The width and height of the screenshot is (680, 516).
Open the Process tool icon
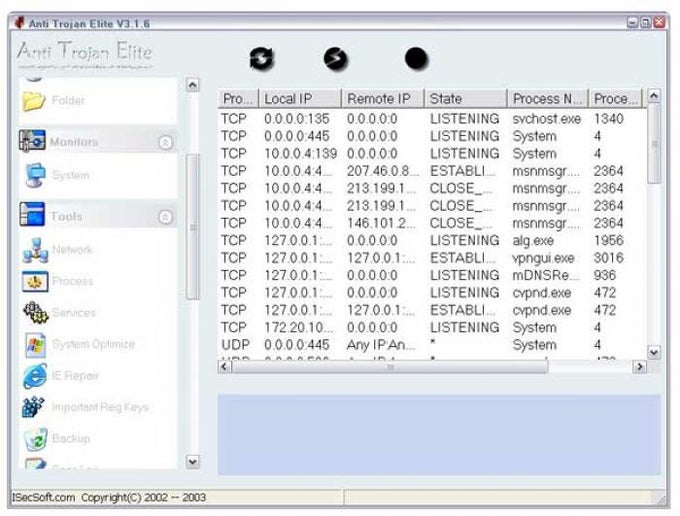click(x=35, y=281)
